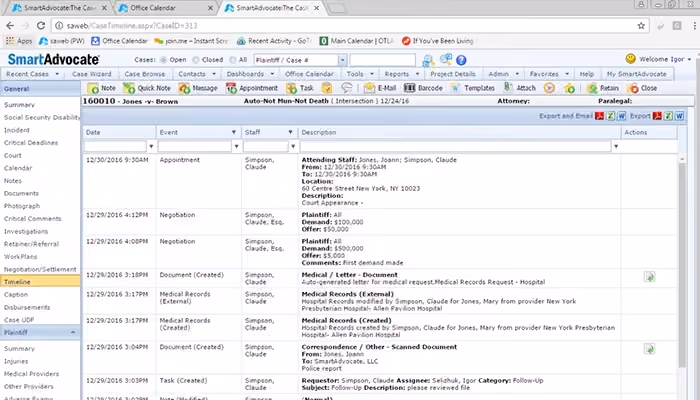Export timeline as Word

pyautogui.click(x=679, y=116)
